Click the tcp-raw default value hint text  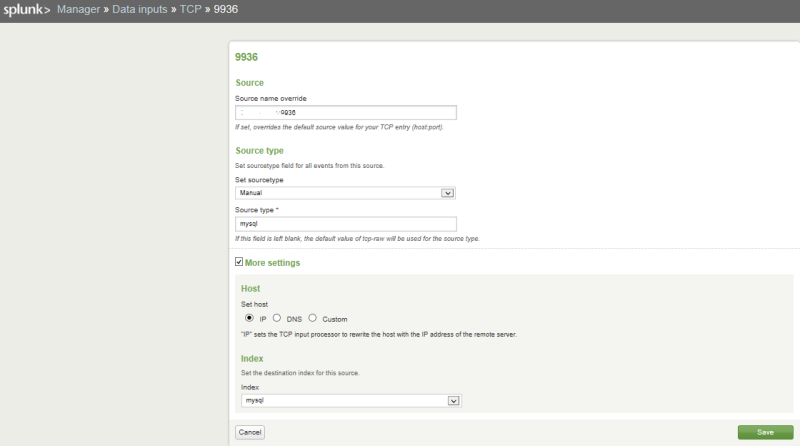[x=357, y=238]
